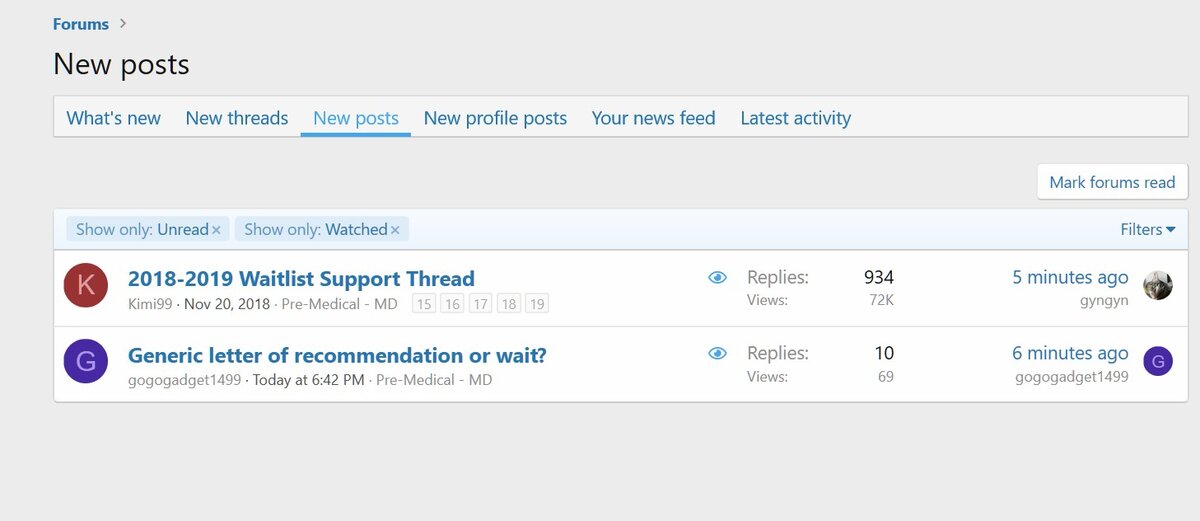Toggle watch eye on Waitlist Support Thread
The width and height of the screenshot is (1200, 521).
click(x=717, y=278)
